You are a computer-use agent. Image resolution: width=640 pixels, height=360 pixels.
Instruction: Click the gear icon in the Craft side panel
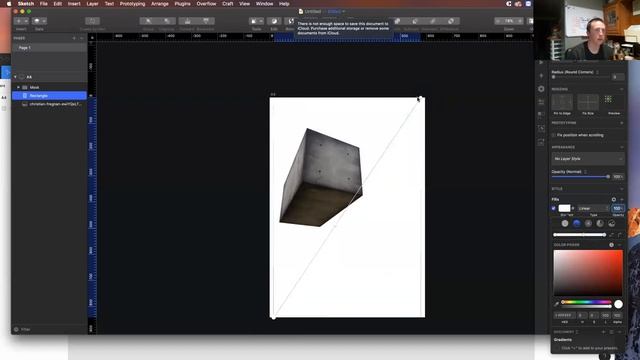[541, 89]
